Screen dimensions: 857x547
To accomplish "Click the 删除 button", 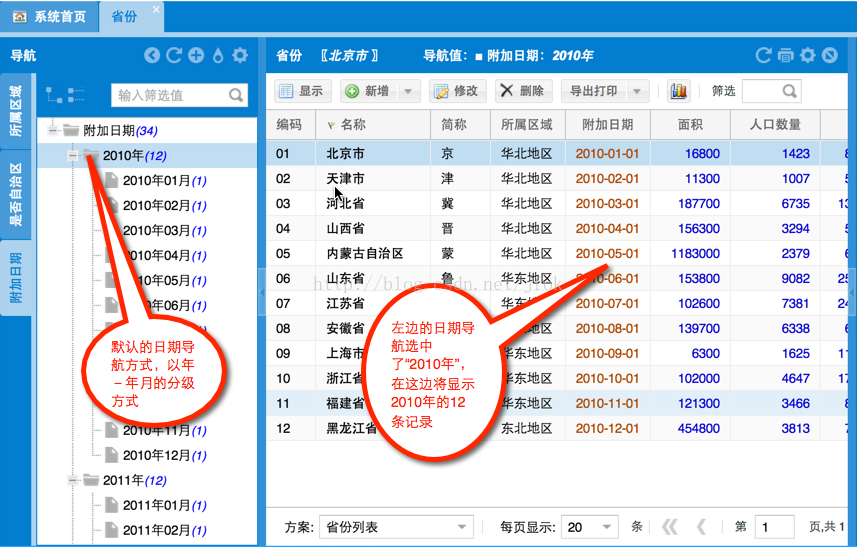I will [x=522, y=91].
